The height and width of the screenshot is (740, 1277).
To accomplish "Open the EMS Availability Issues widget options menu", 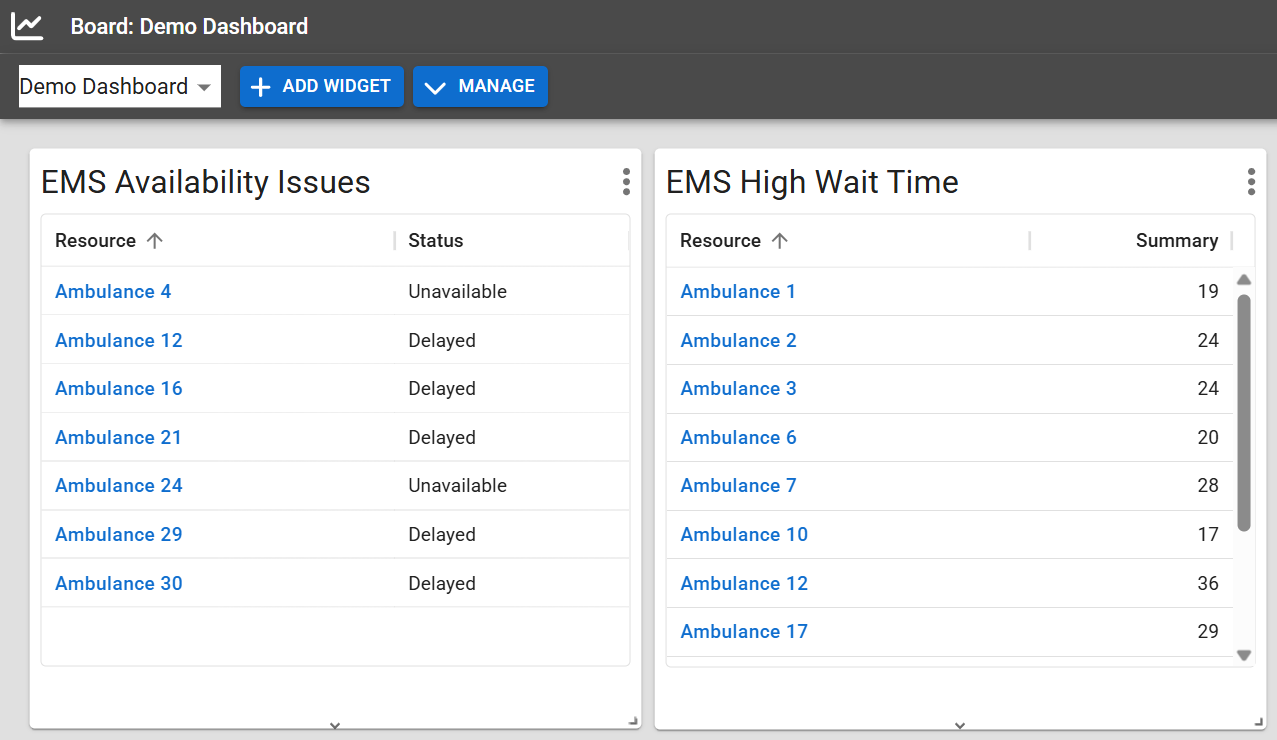I will tap(625, 182).
